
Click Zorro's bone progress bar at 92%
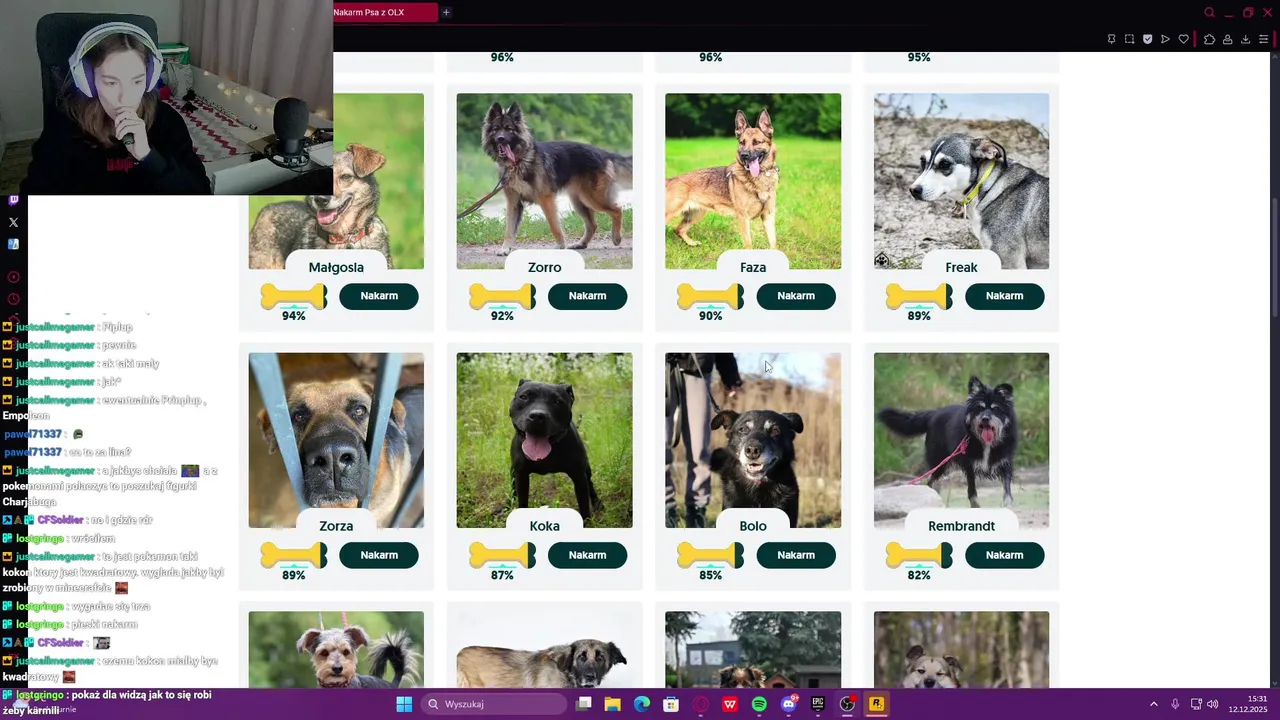click(x=502, y=296)
